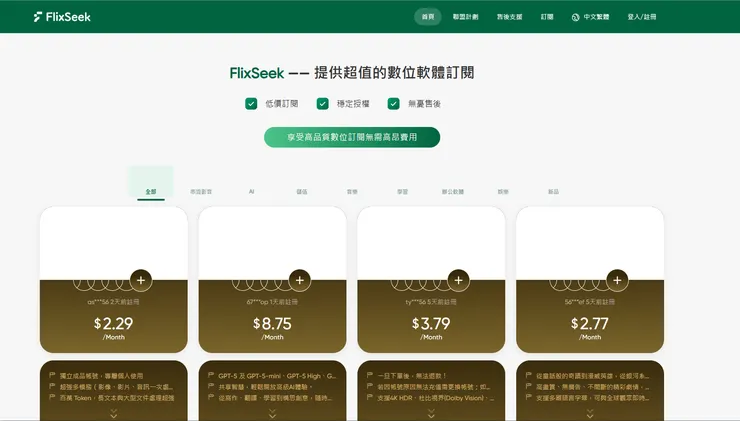Select the 學習 category tab
Viewport: 740px width, 421px height.
point(403,192)
